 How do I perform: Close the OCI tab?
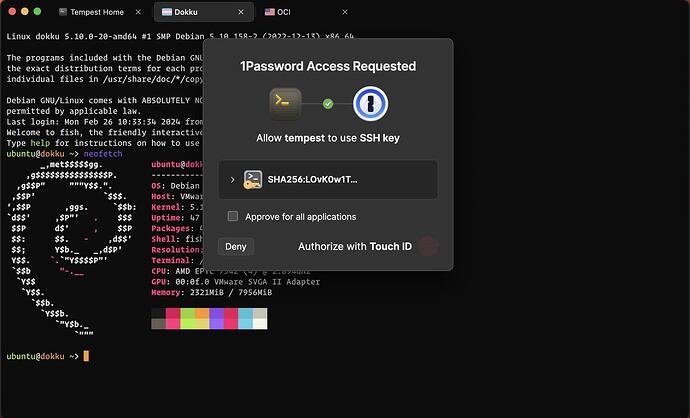[345, 12]
